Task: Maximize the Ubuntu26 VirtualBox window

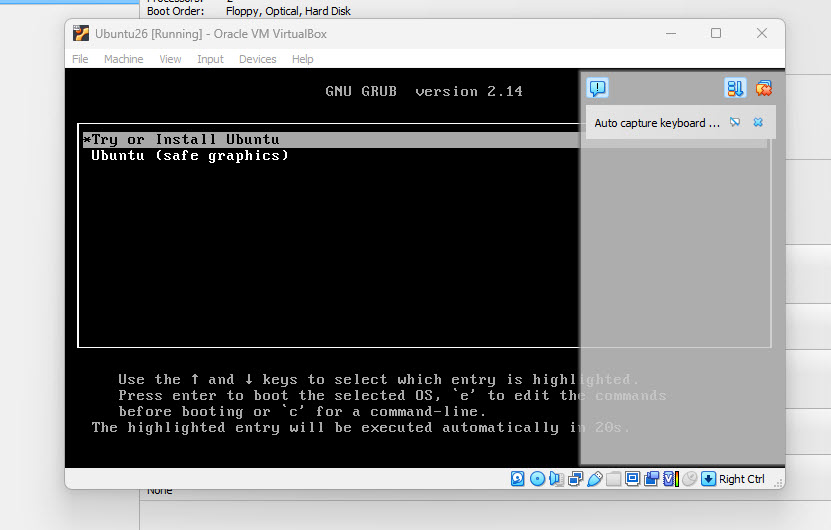Action: coord(715,33)
